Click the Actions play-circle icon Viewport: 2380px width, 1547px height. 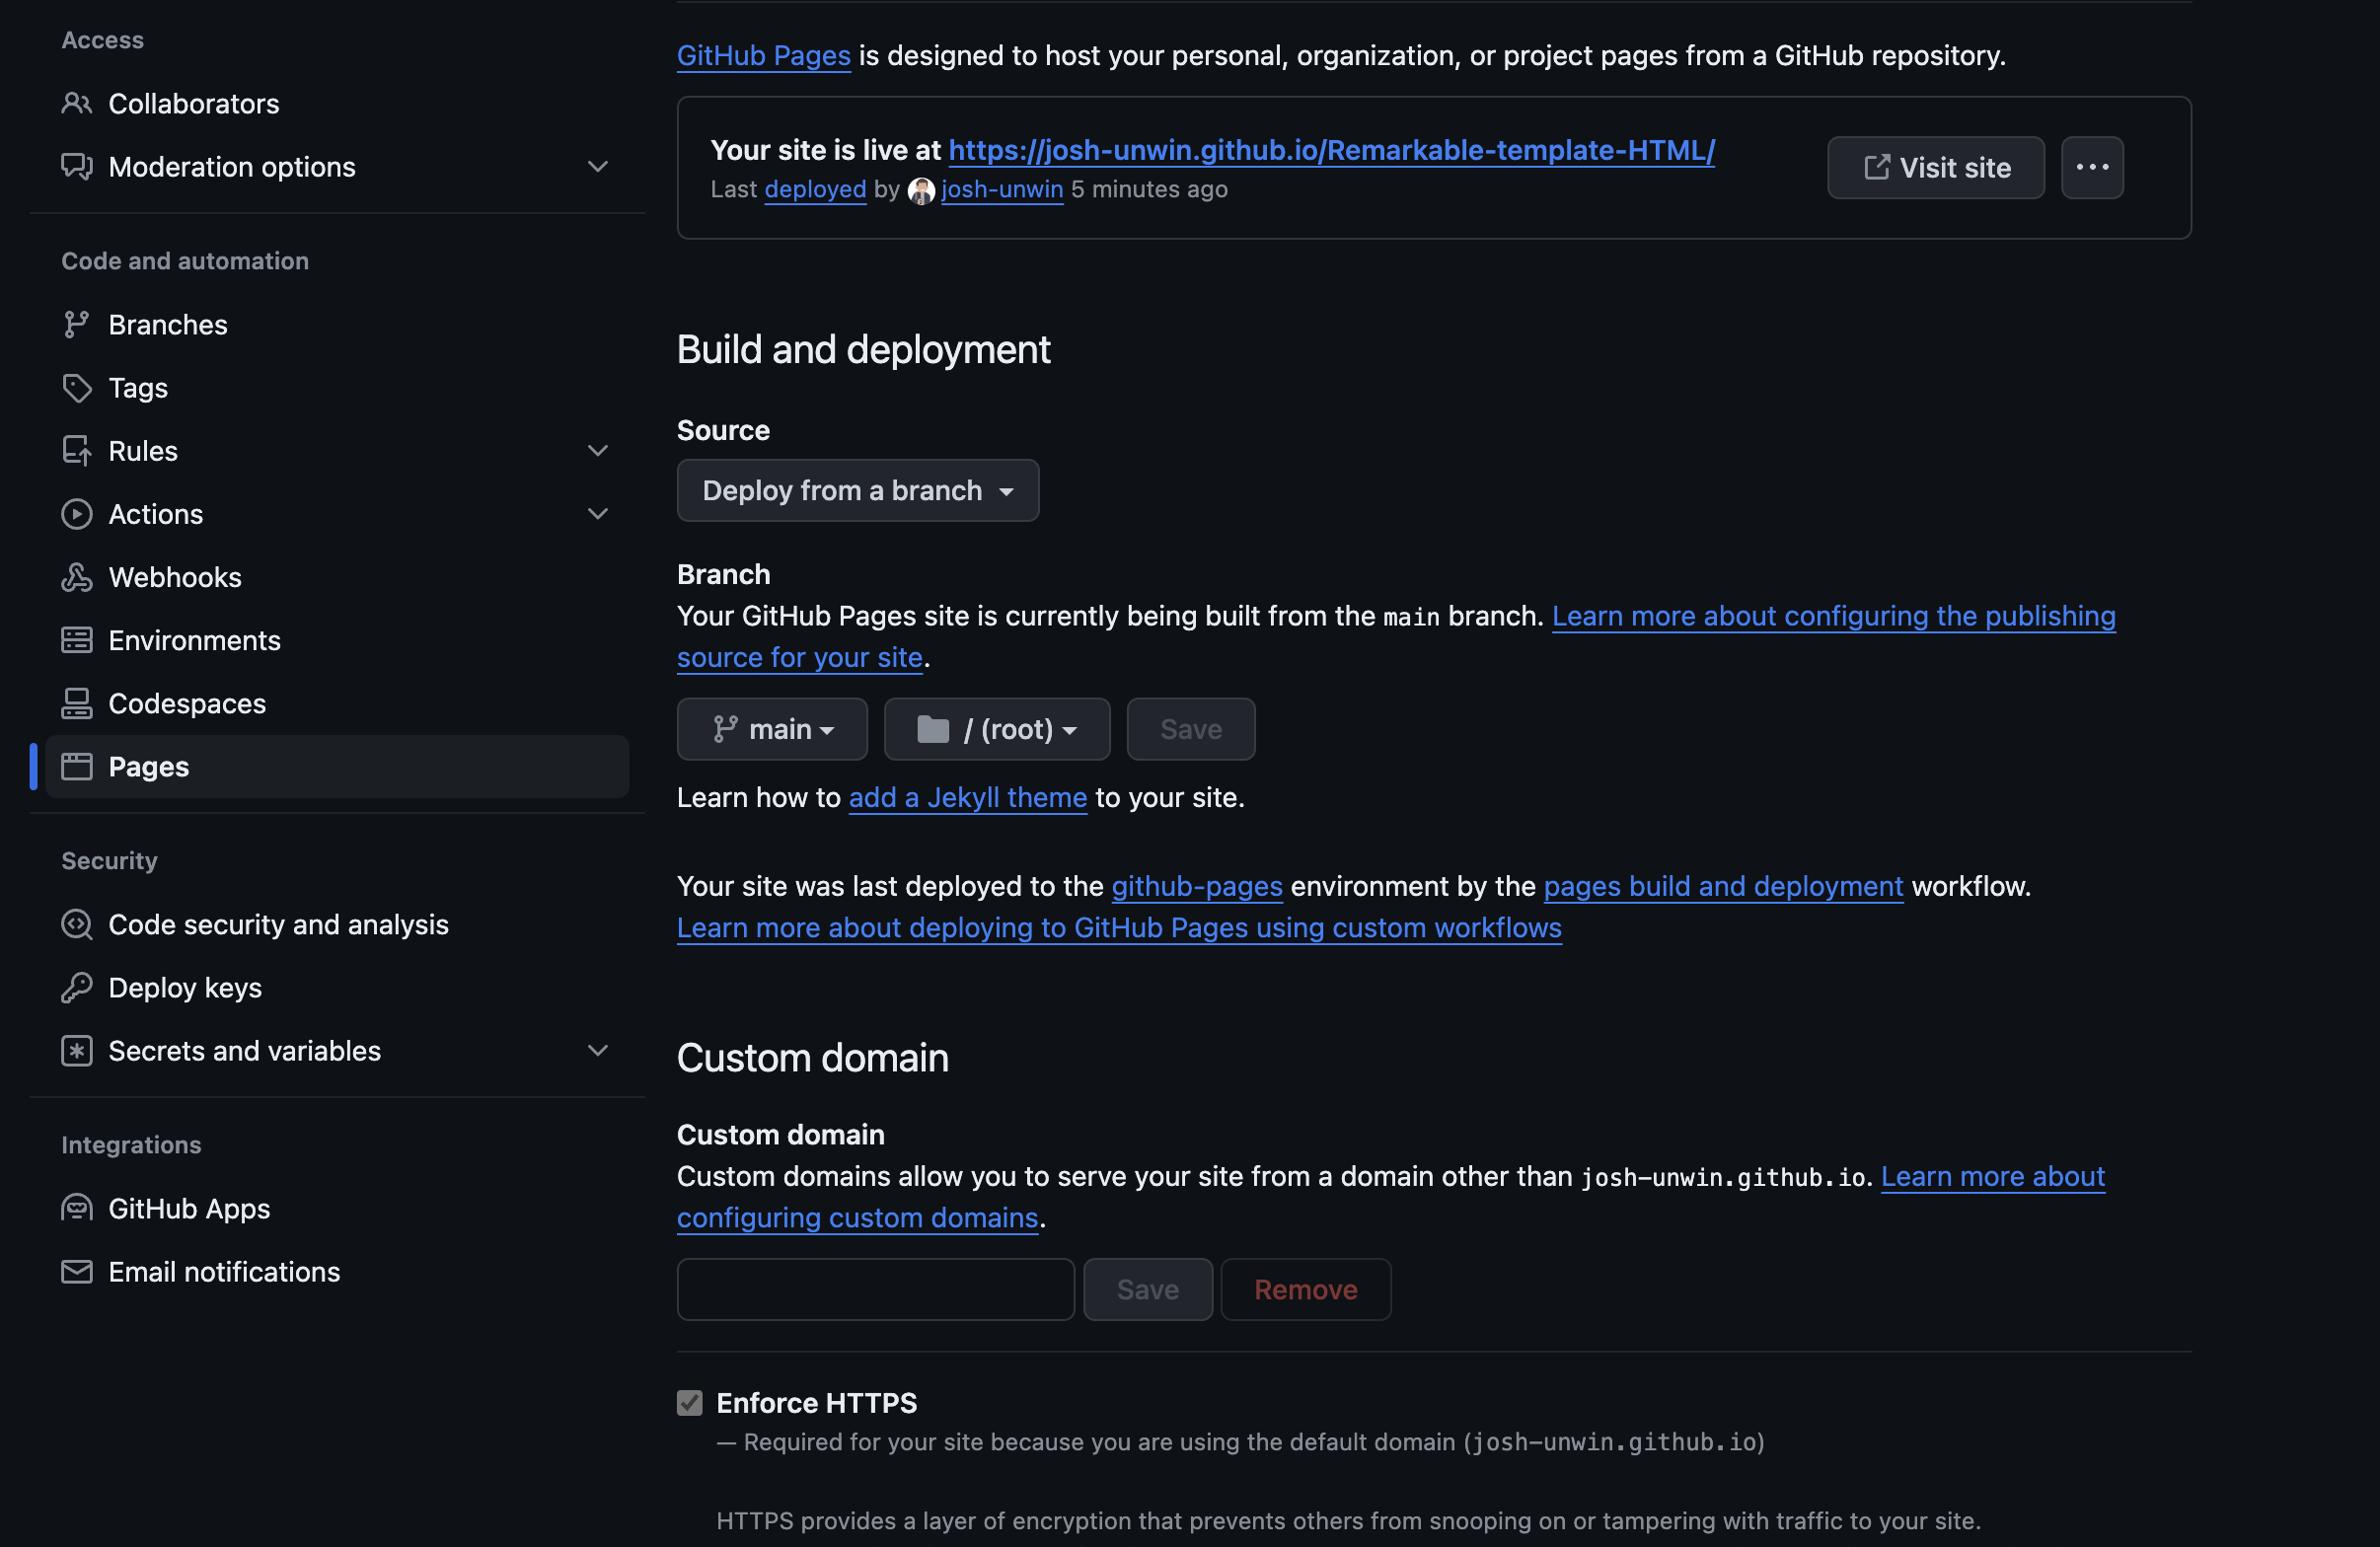77,513
